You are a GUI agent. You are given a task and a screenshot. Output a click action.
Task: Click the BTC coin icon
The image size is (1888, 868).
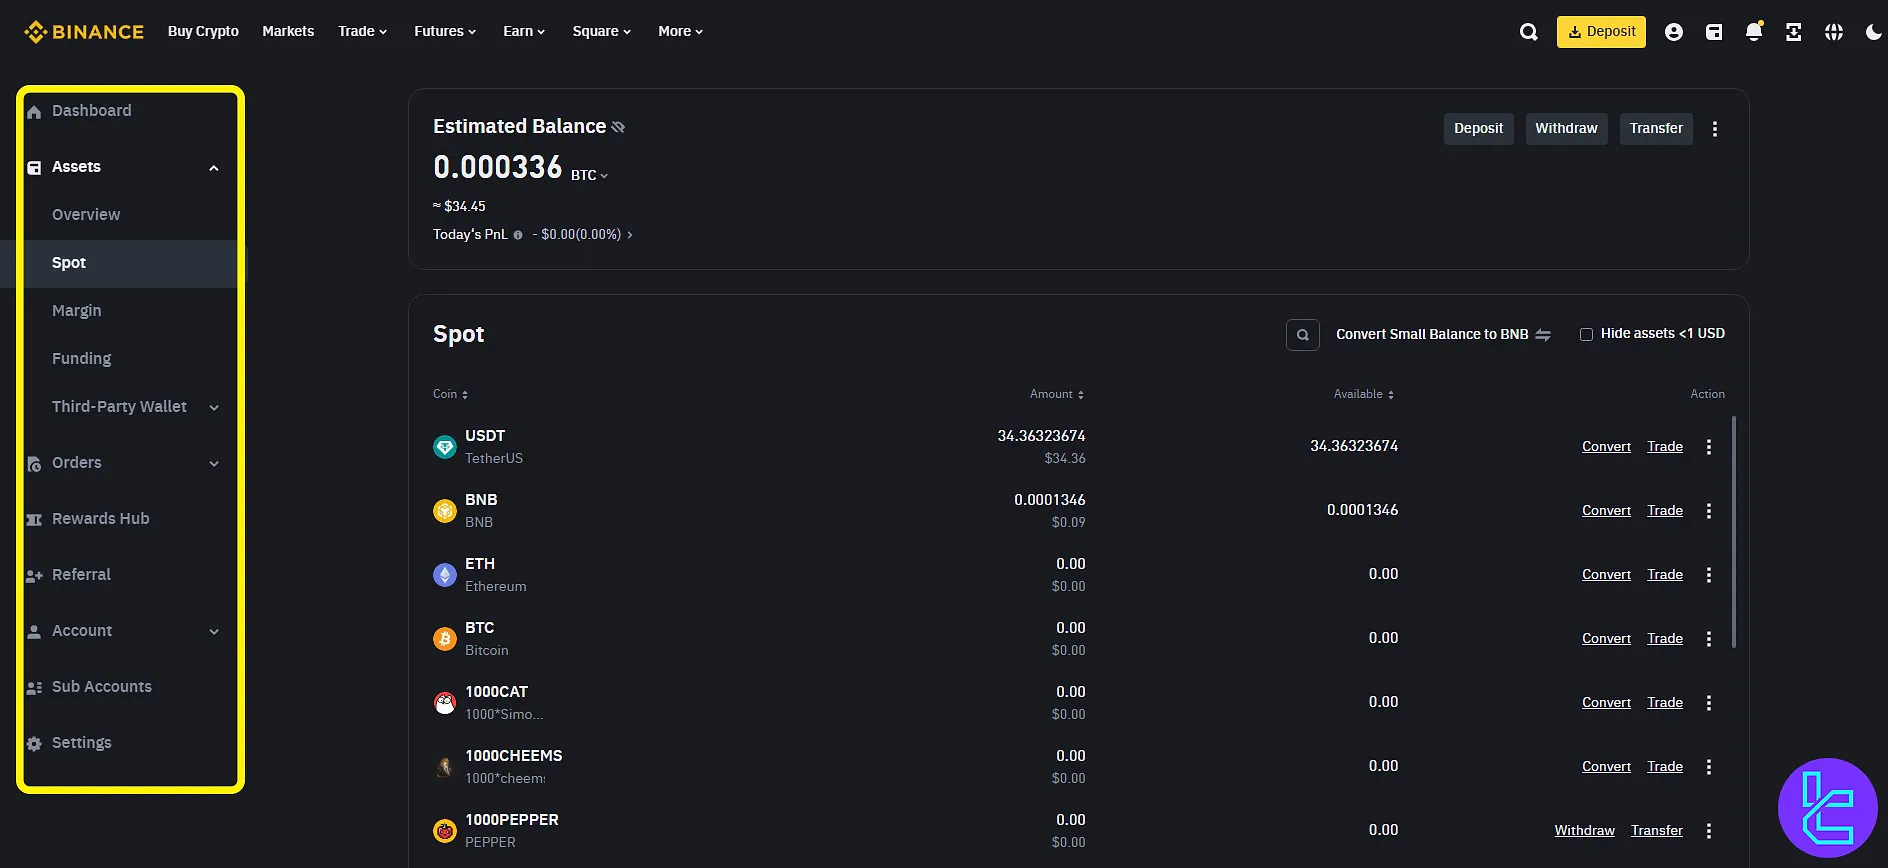pos(445,639)
